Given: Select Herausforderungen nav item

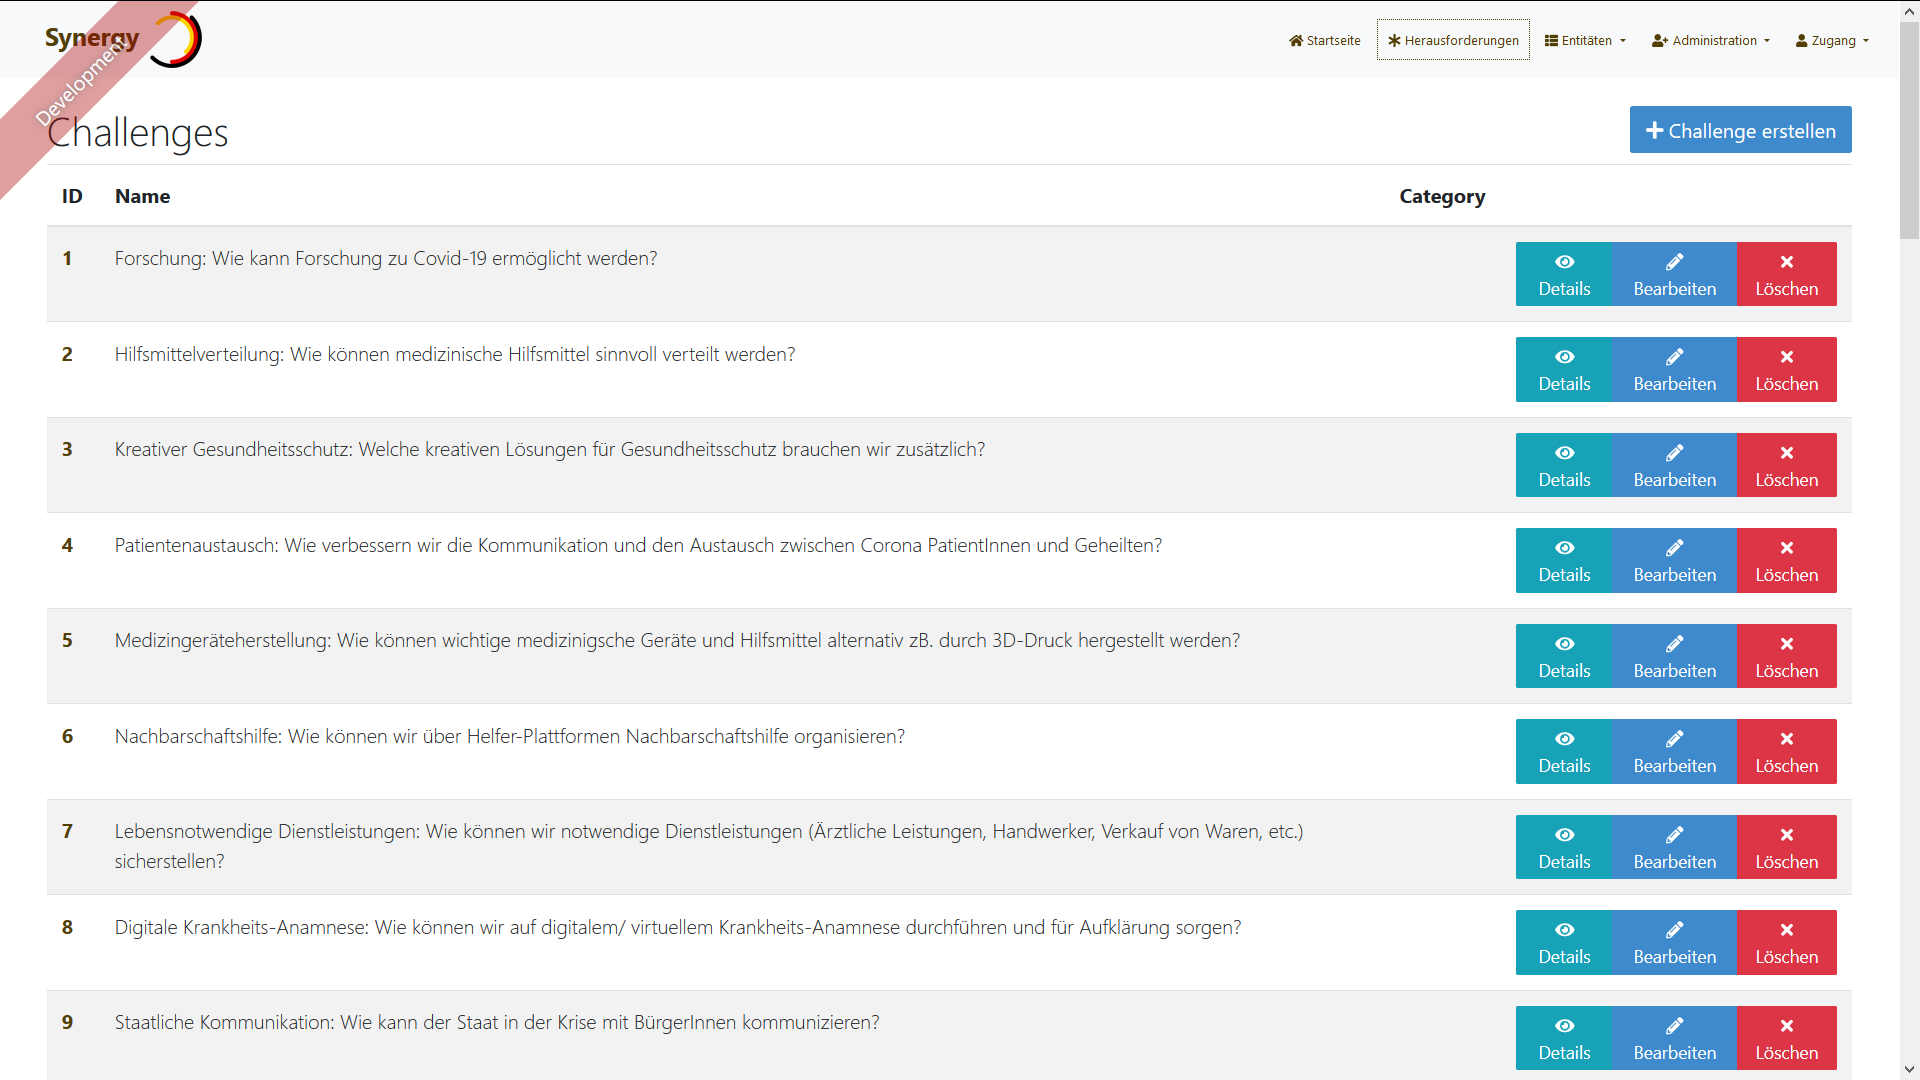Looking at the screenshot, I should [1452, 40].
